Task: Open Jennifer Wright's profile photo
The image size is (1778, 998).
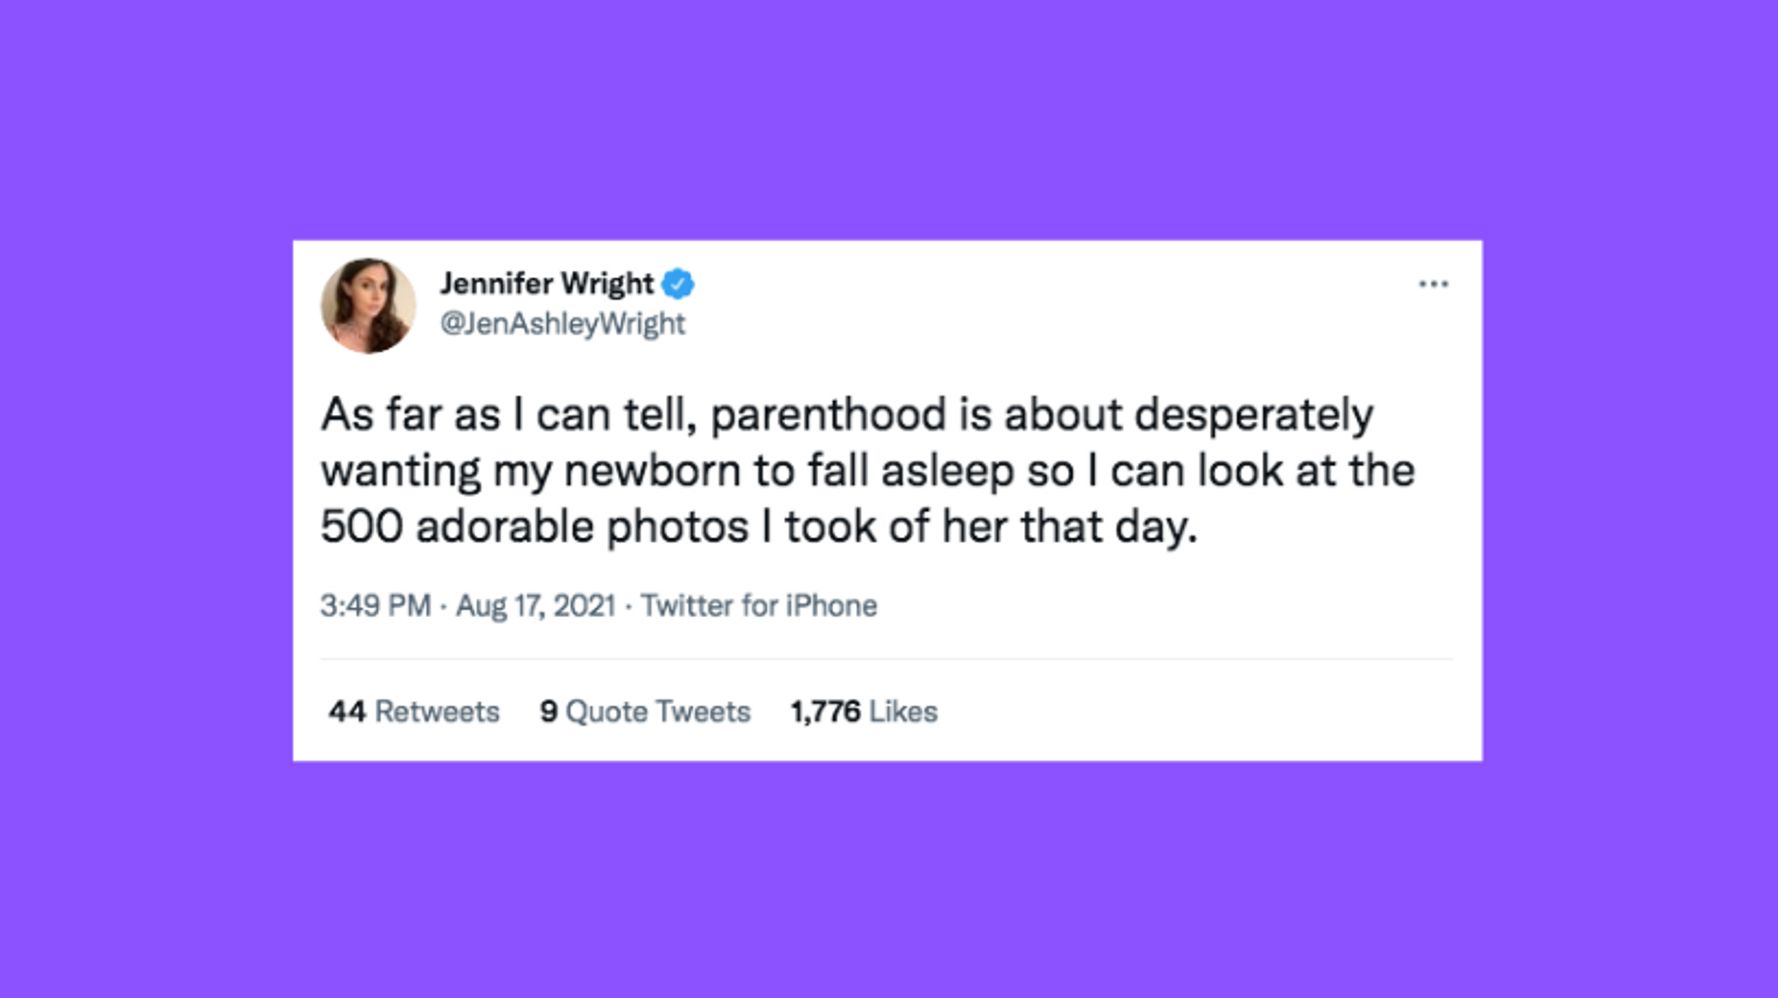Action: coord(368,305)
